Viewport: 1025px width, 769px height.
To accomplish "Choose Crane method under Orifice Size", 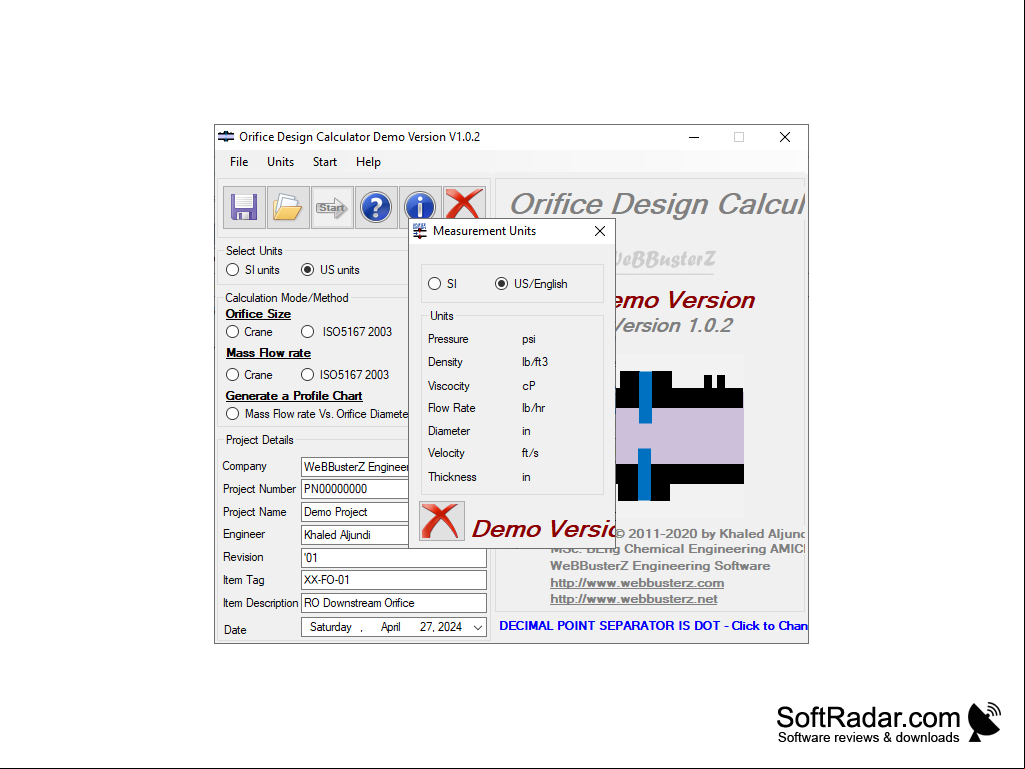I will [x=233, y=332].
